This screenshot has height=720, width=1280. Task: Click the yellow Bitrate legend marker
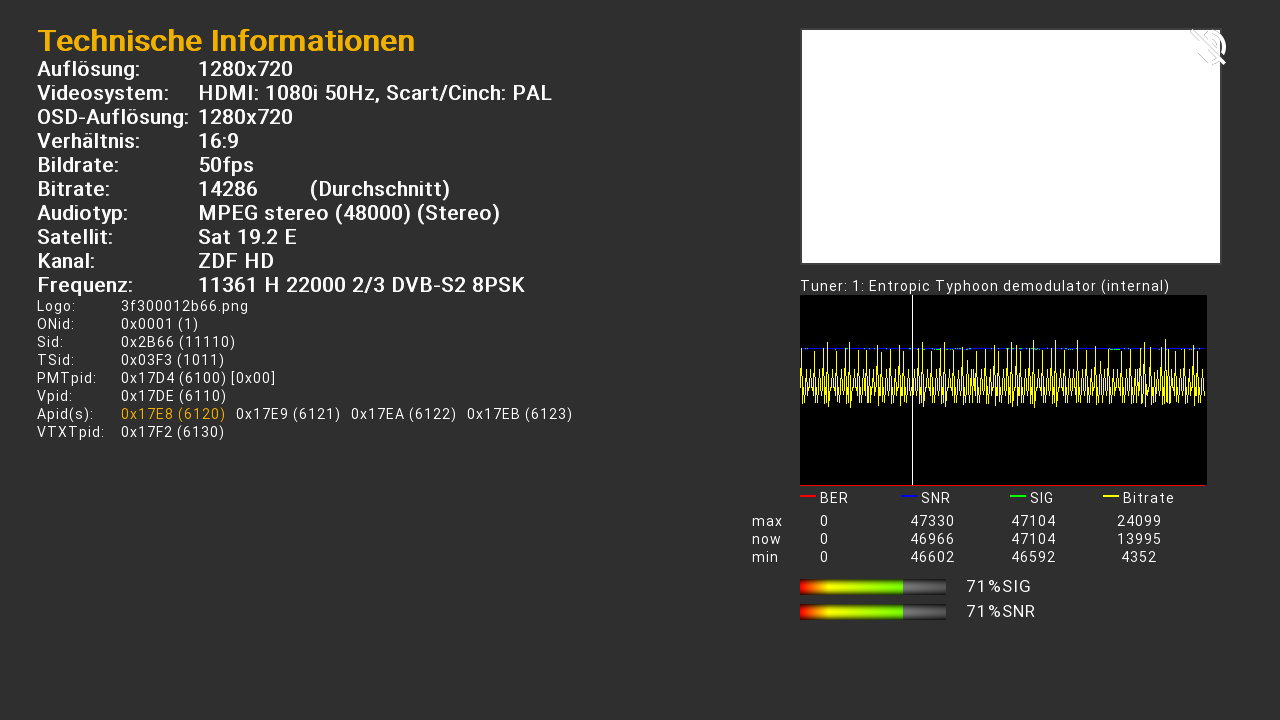pos(1110,496)
